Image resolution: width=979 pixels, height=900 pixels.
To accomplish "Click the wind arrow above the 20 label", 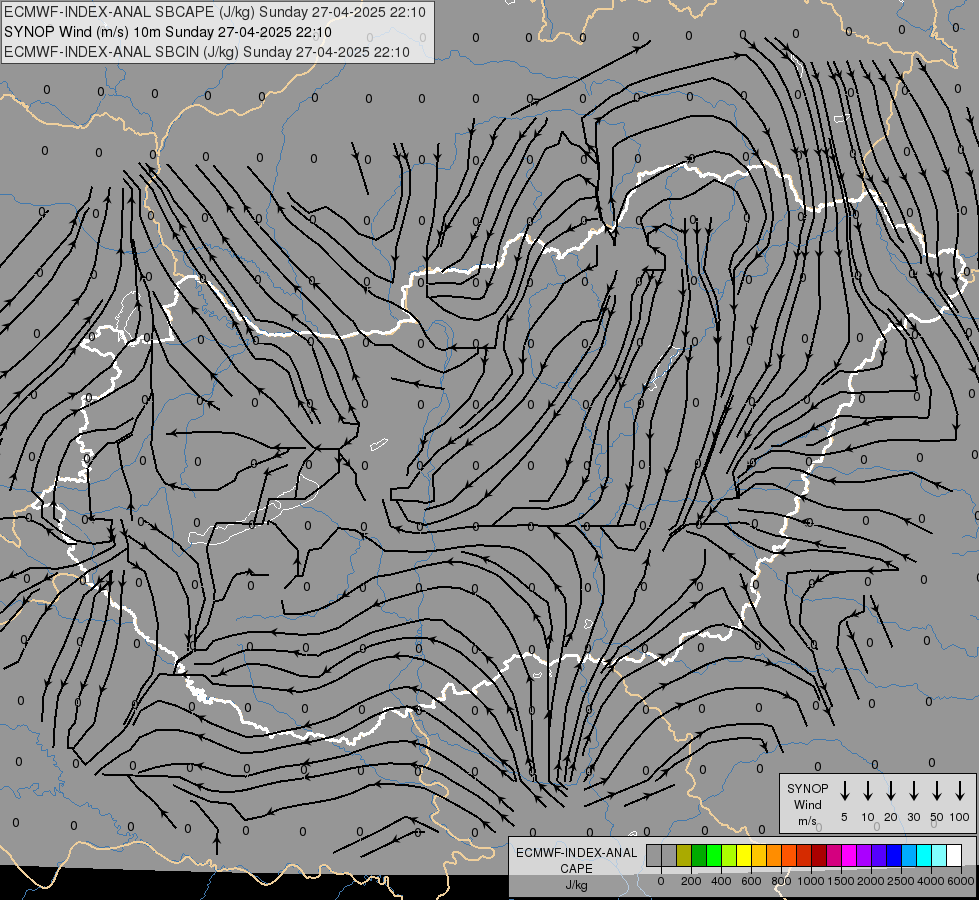I will click(x=891, y=790).
